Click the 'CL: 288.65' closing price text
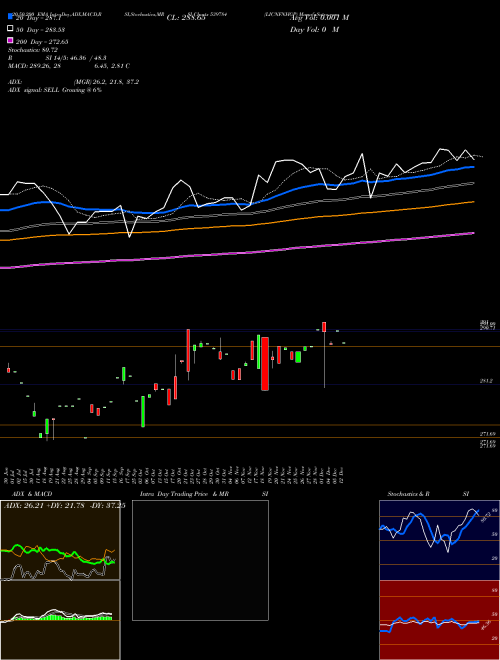The image size is (500, 660). [186, 18]
